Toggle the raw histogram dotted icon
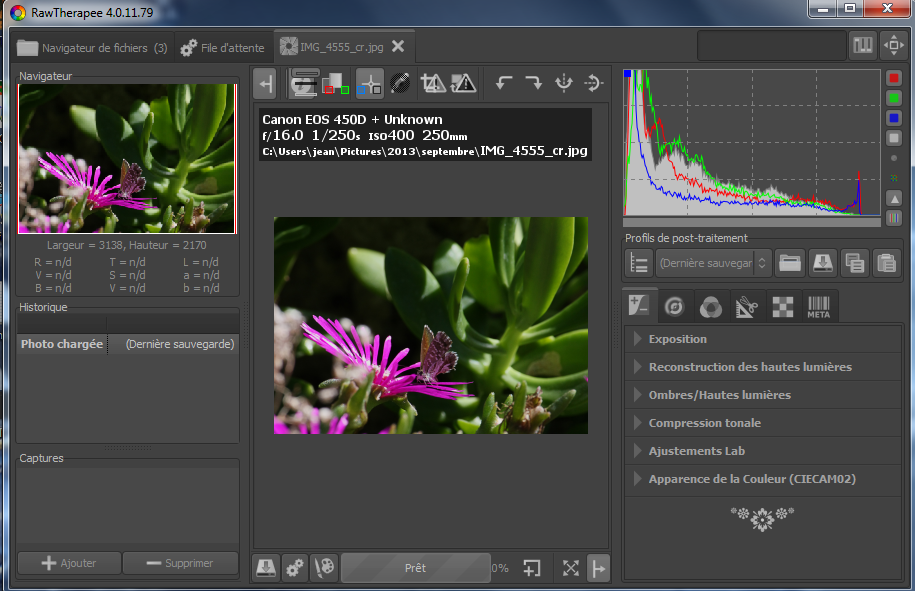The width and height of the screenshot is (915, 591). (x=893, y=178)
